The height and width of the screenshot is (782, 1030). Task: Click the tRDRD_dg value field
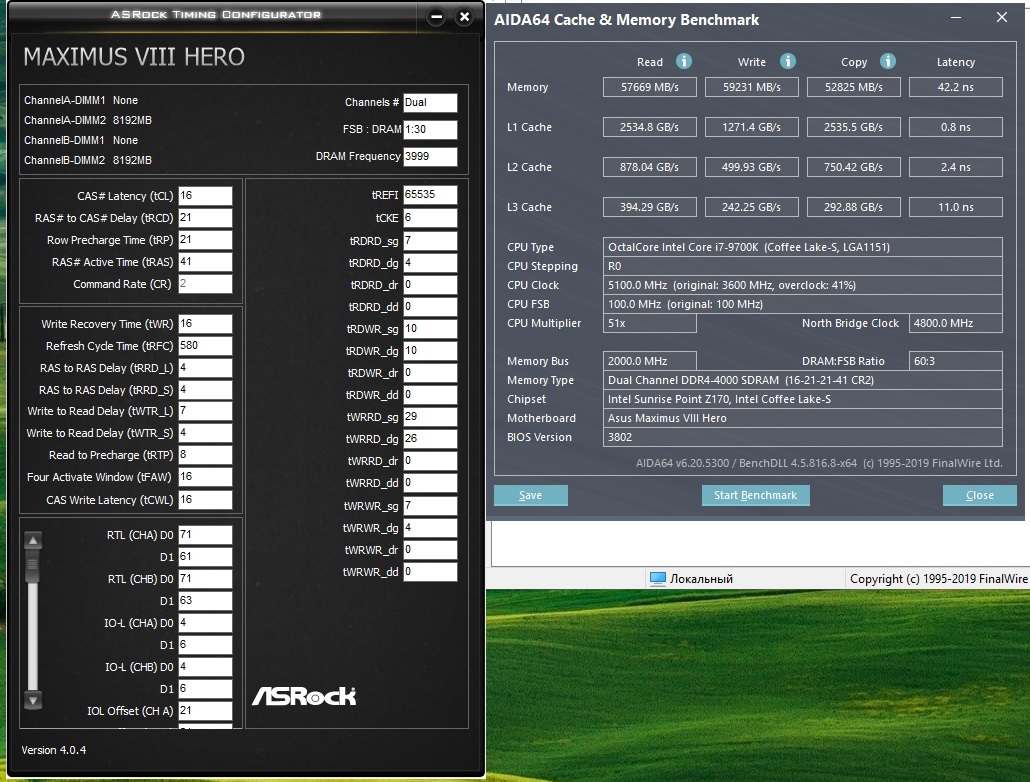[x=430, y=263]
